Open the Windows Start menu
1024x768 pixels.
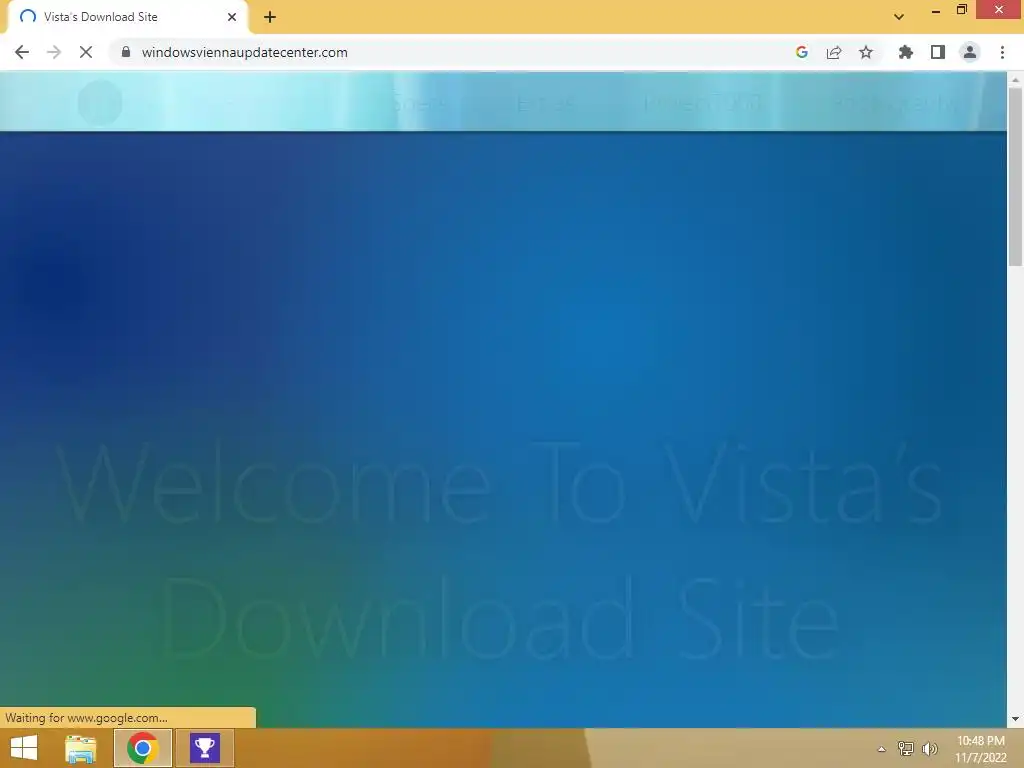[x=24, y=748]
